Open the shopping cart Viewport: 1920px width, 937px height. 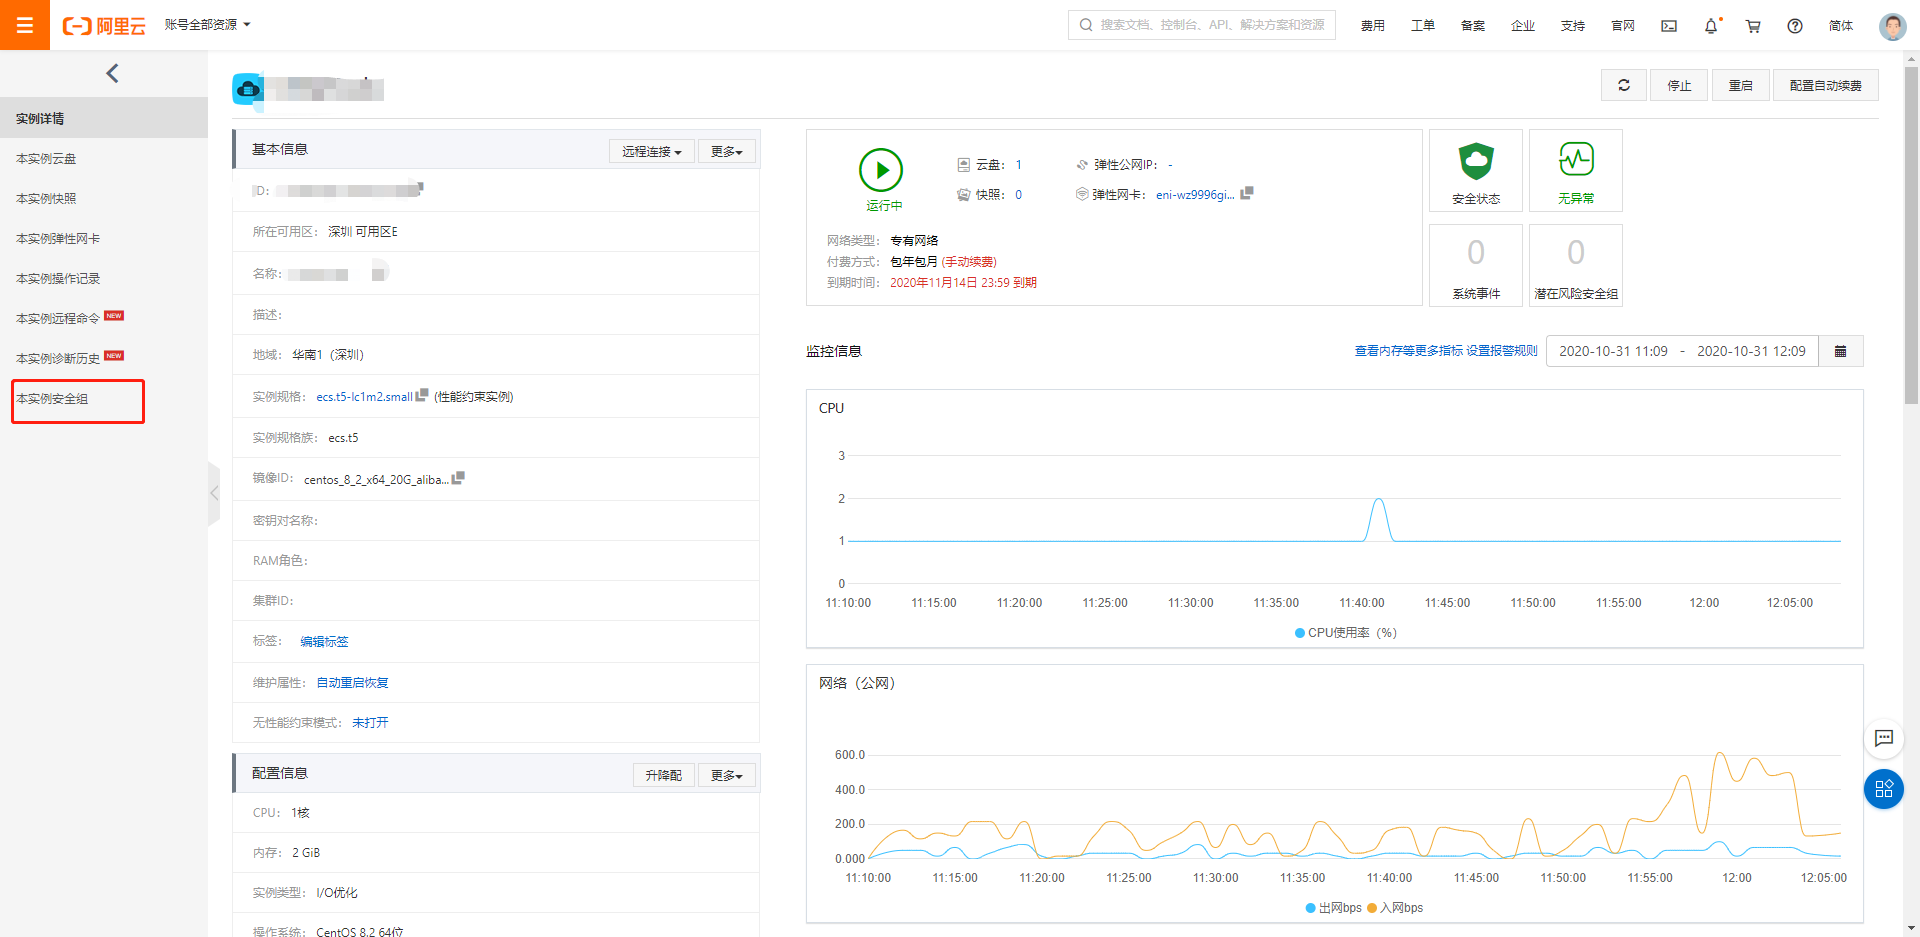(1753, 26)
